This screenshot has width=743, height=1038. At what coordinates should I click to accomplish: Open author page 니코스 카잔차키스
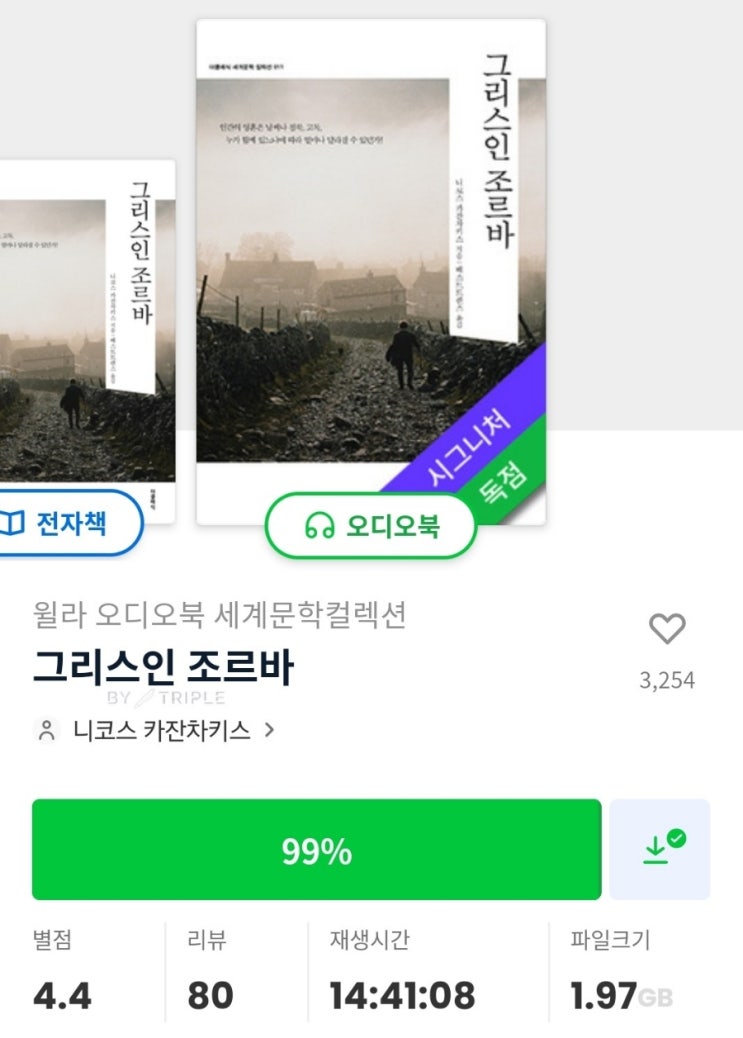(x=161, y=730)
